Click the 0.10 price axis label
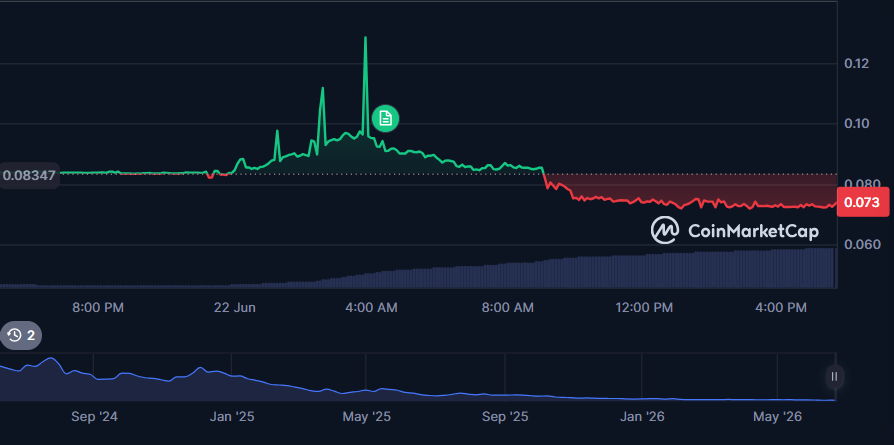Image resolution: width=894 pixels, height=445 pixels. click(x=856, y=124)
